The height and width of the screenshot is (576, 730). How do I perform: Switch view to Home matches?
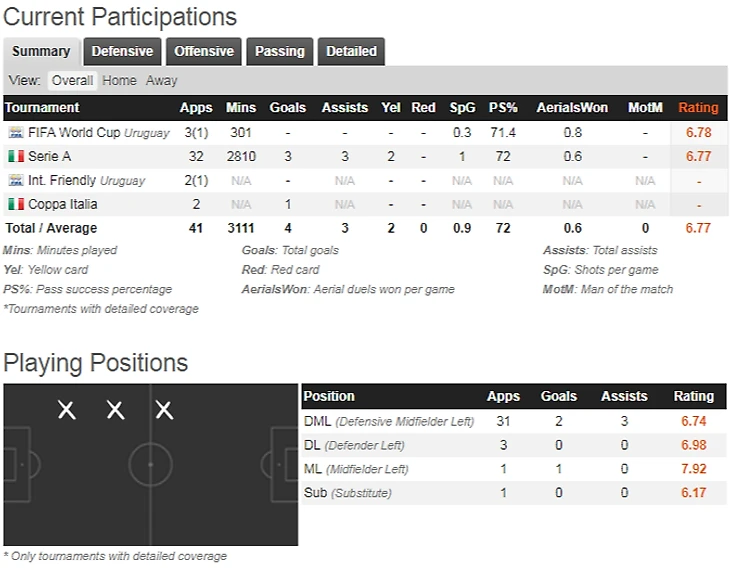click(x=119, y=80)
